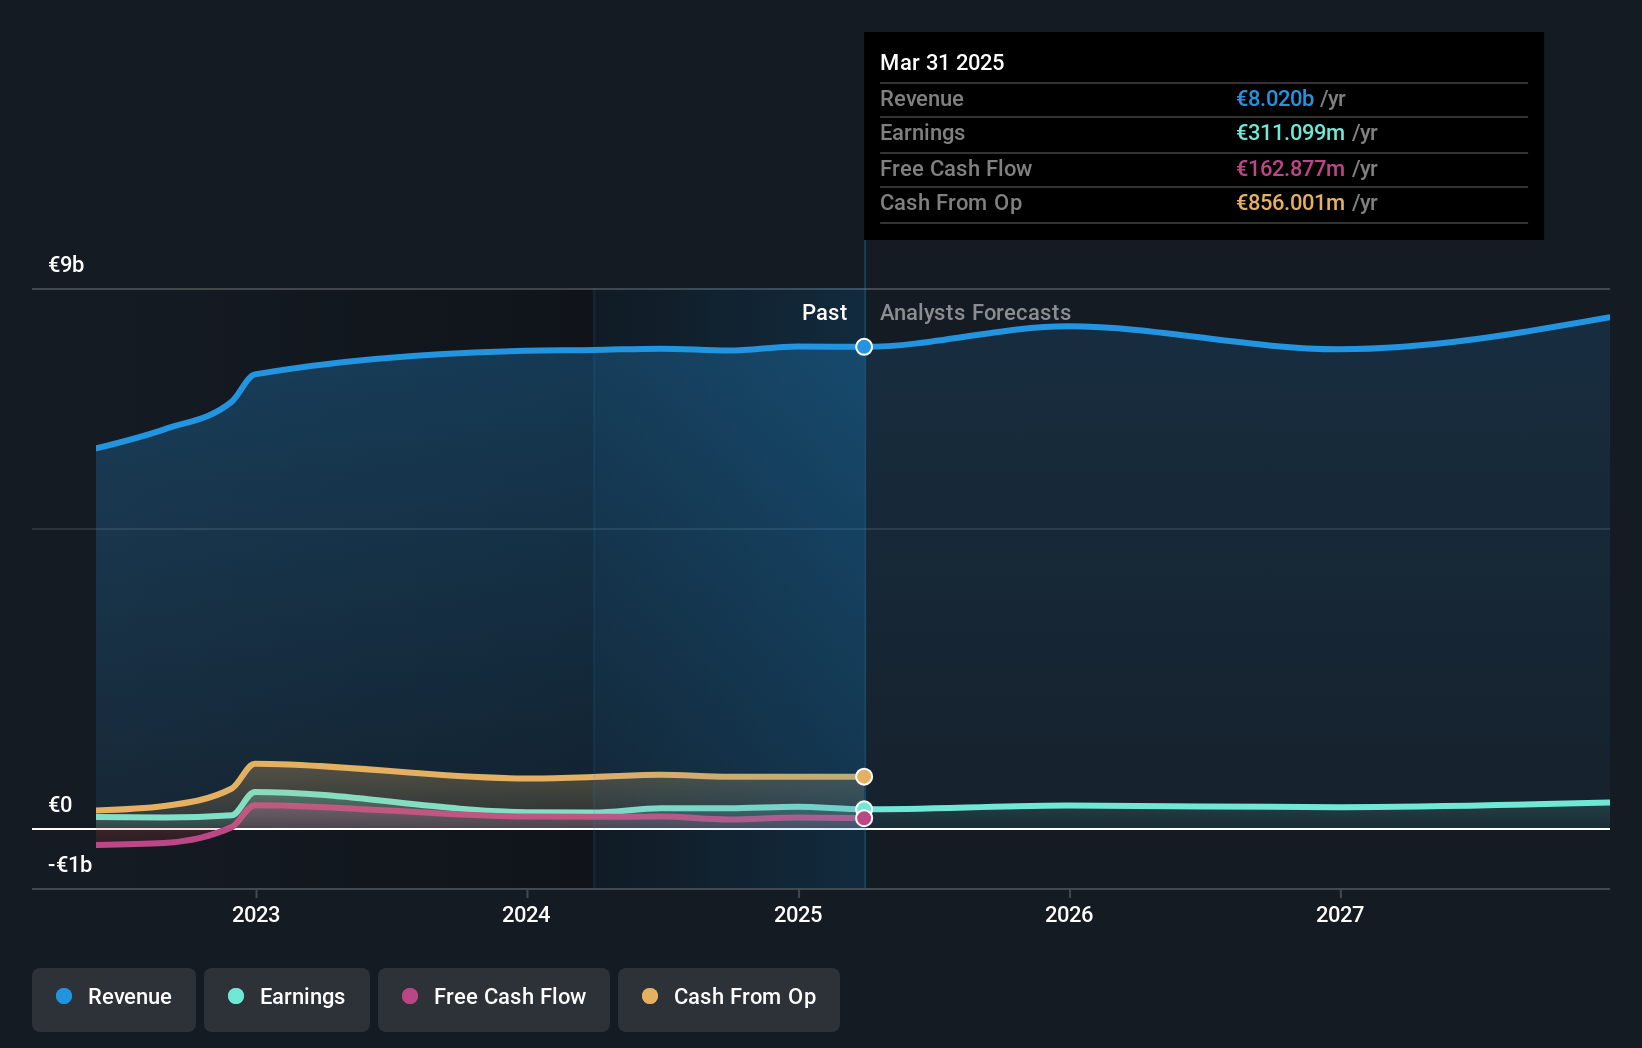
Task: Select the teal Earnings data point marker
Action: [x=864, y=808]
